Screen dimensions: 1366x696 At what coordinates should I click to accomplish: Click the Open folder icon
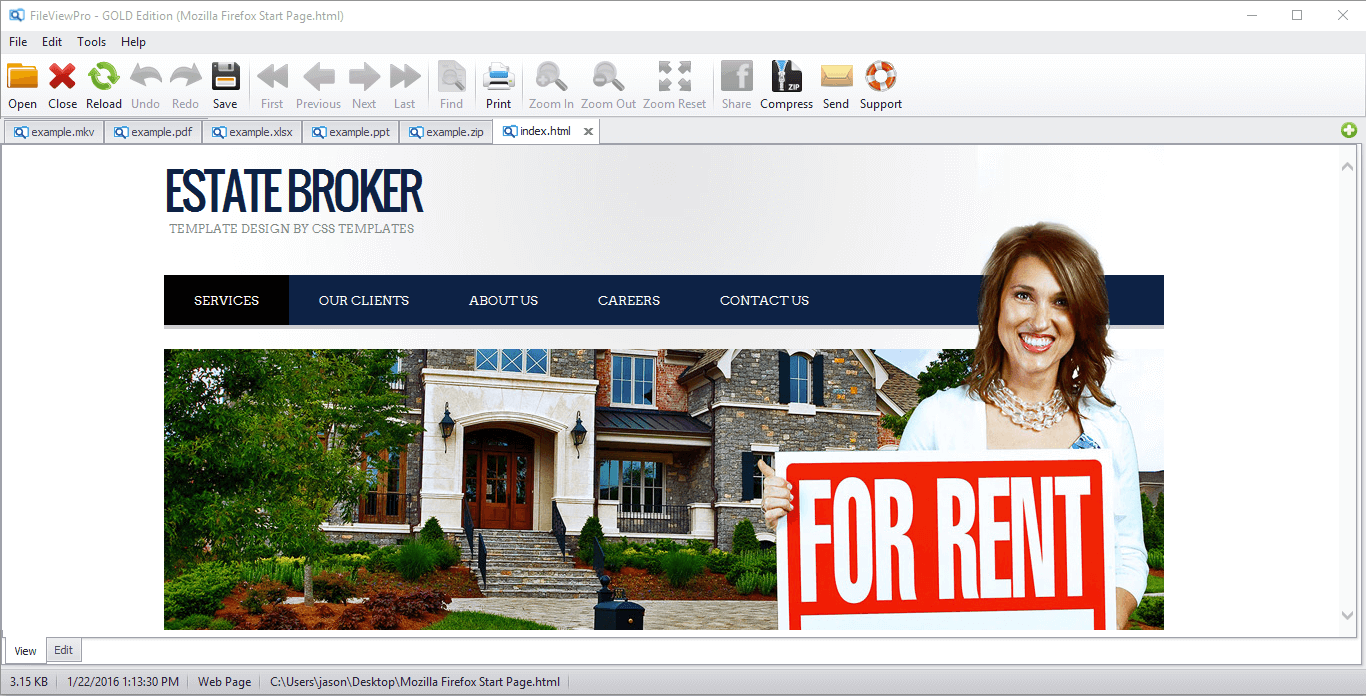point(22,77)
